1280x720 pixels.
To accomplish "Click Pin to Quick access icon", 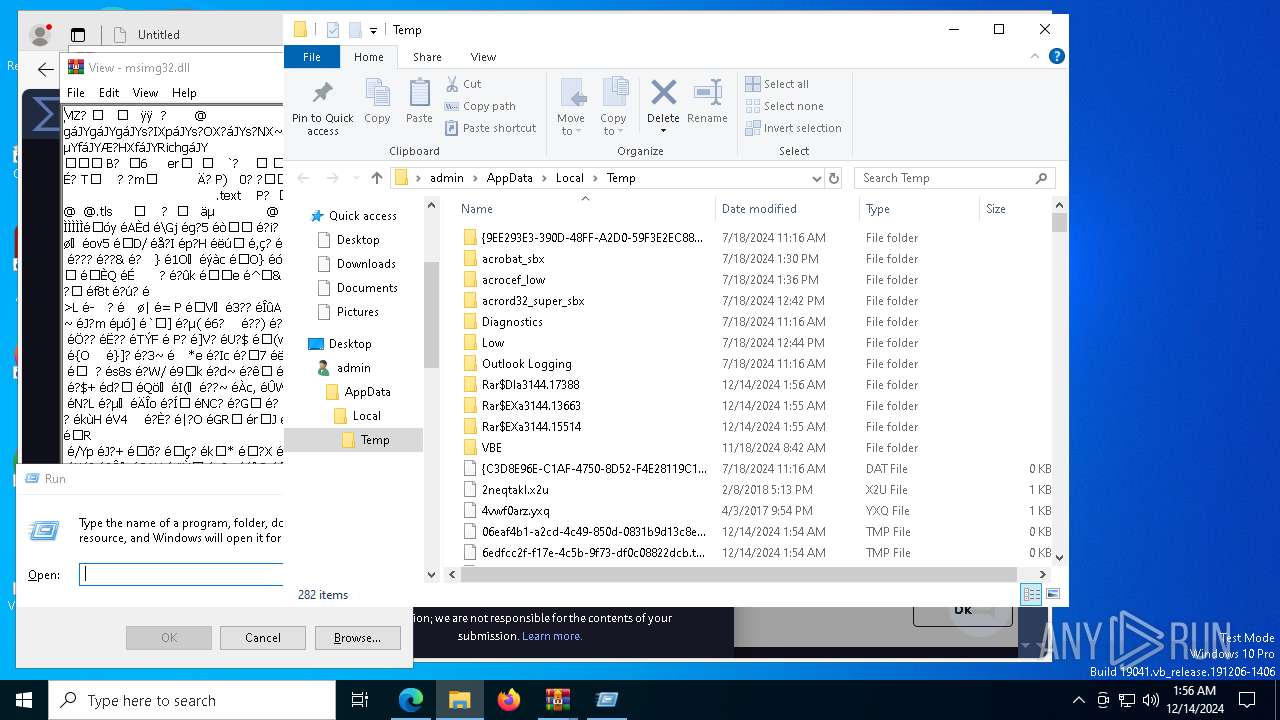I will click(x=322, y=108).
